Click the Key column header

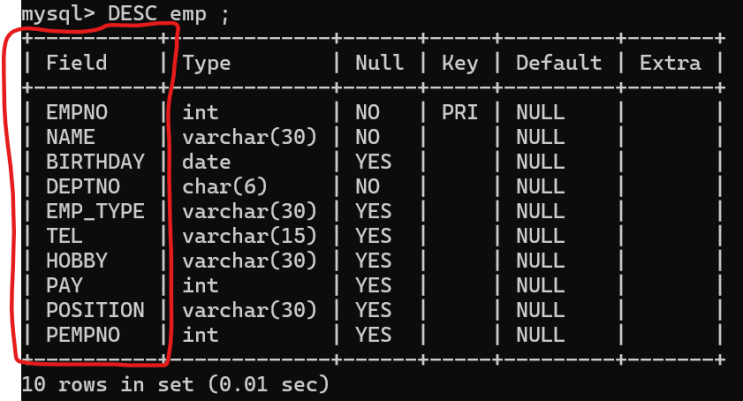459,63
